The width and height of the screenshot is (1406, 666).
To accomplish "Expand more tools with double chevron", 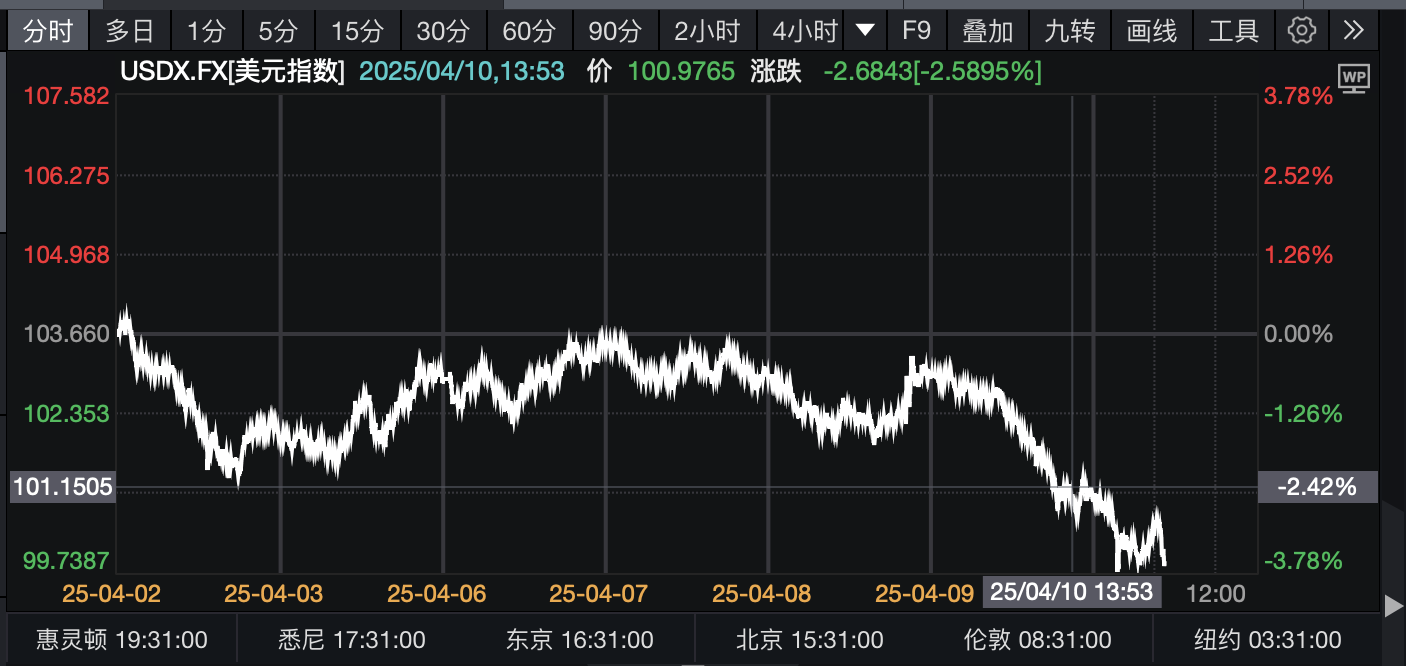I will [1353, 30].
